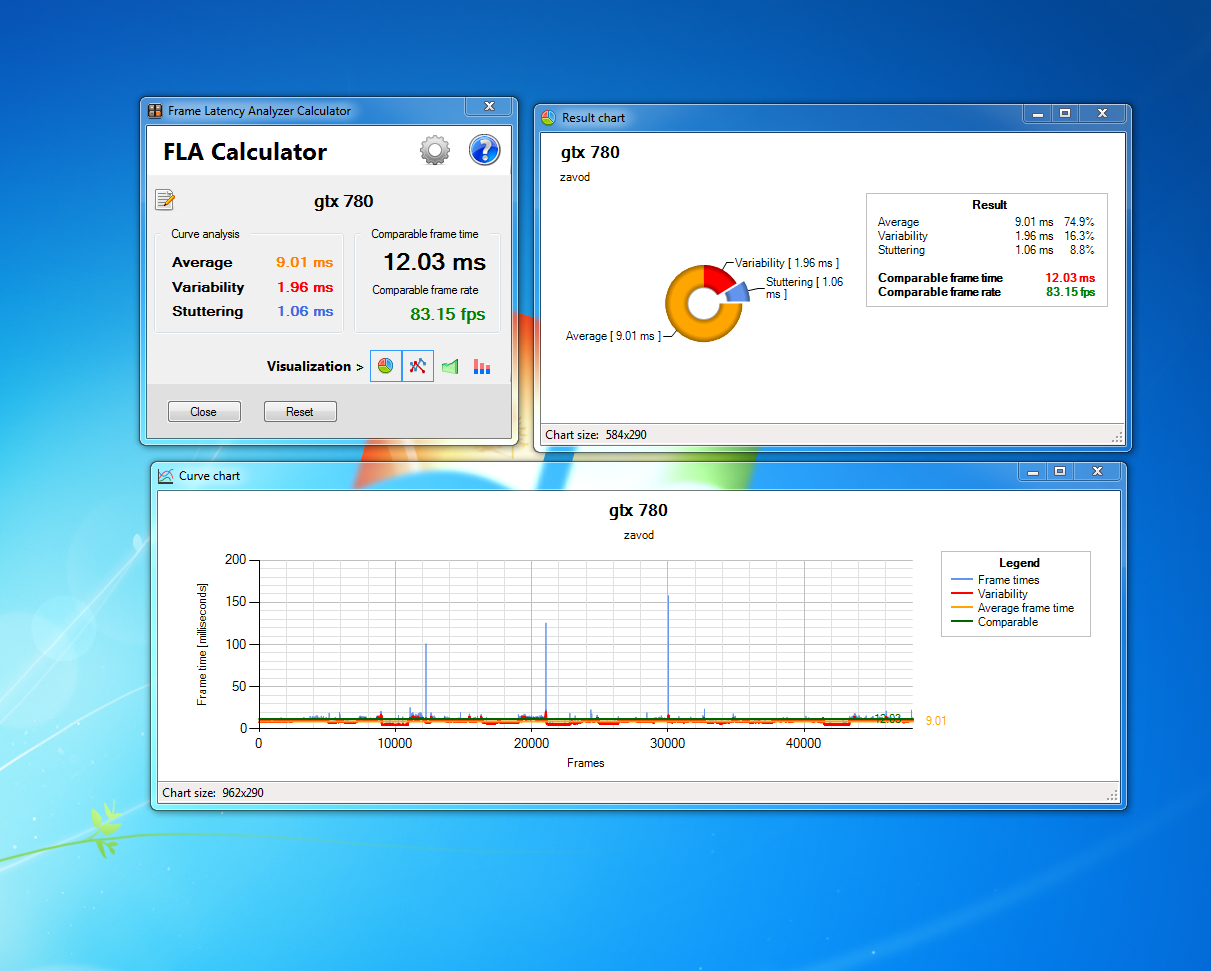Click 'Comparable' legend entry

1008,622
